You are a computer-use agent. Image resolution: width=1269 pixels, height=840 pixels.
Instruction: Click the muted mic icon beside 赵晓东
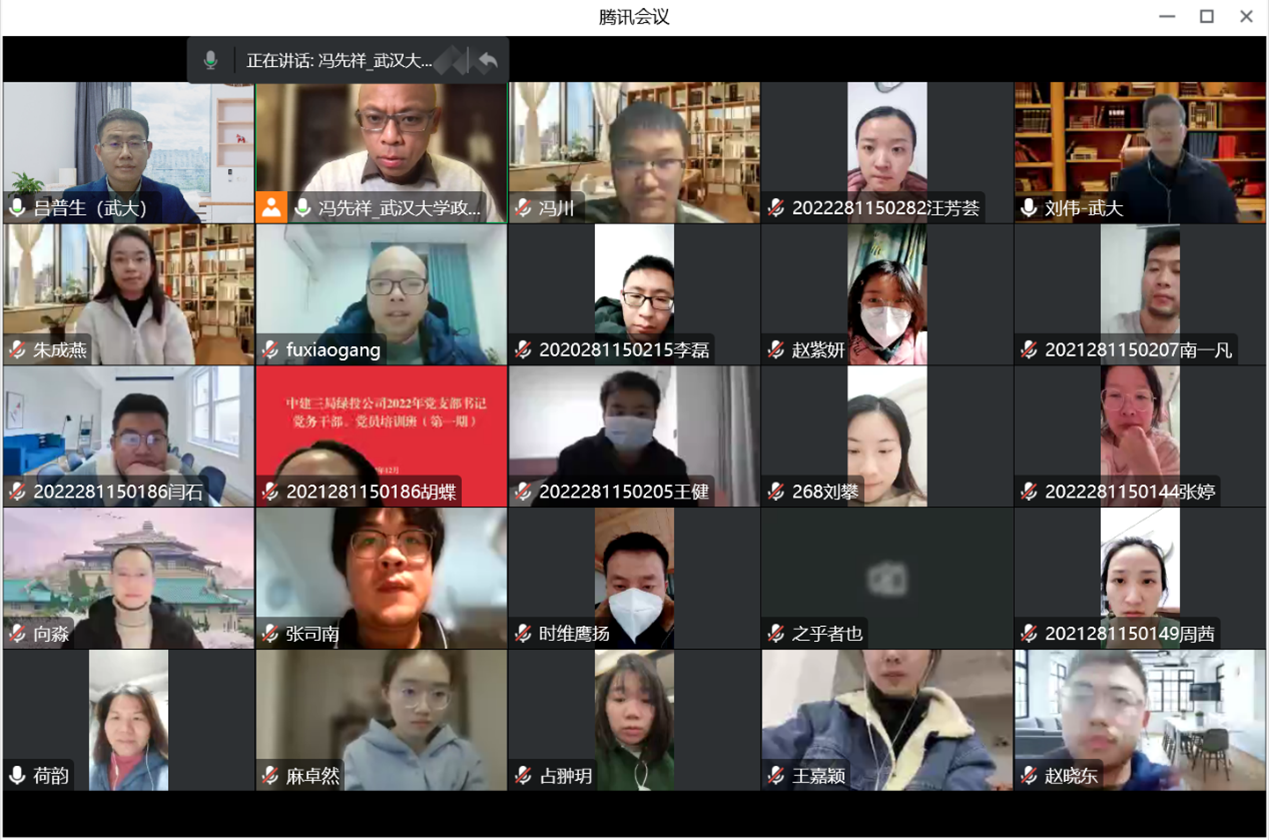click(1029, 775)
